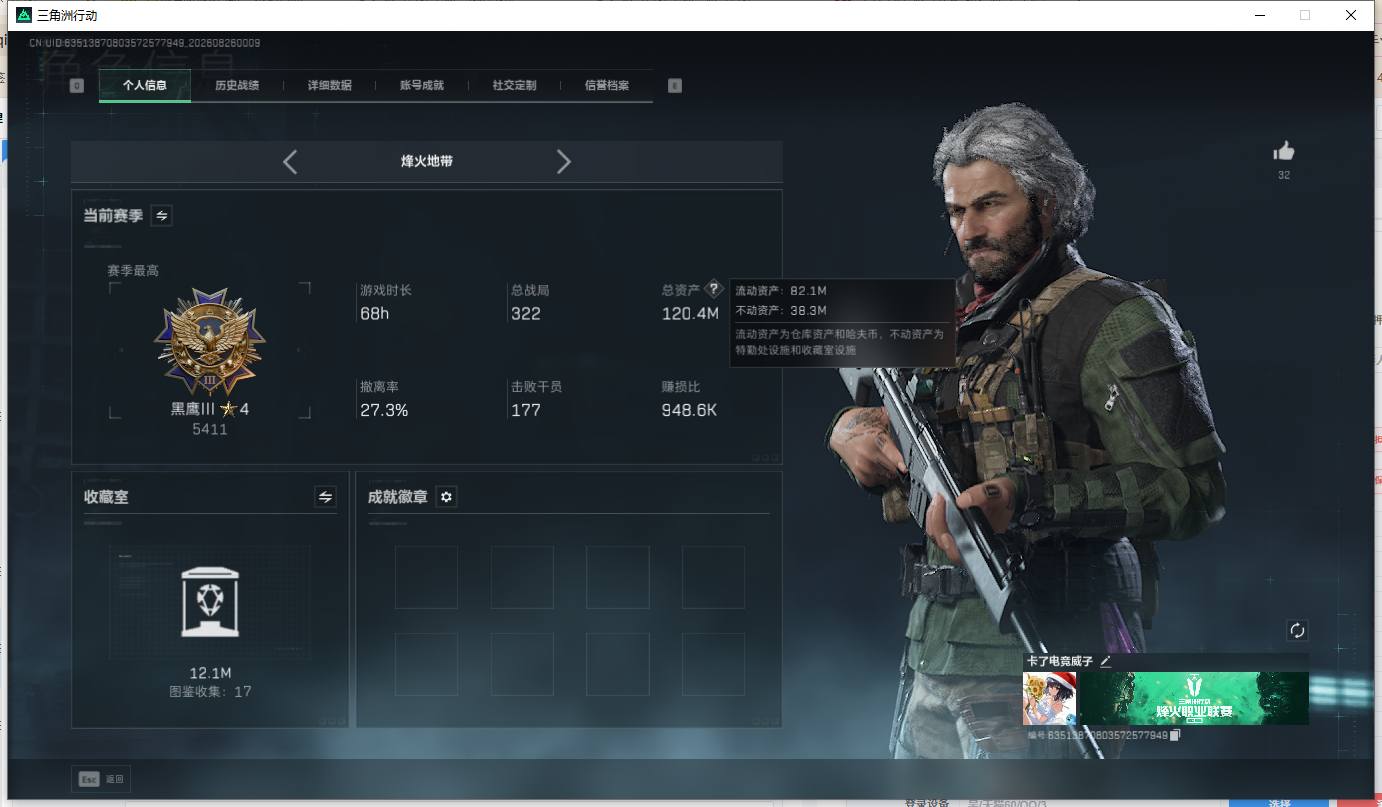Click the 177 击败干员 value
The width and height of the screenshot is (1382, 807).
point(526,410)
